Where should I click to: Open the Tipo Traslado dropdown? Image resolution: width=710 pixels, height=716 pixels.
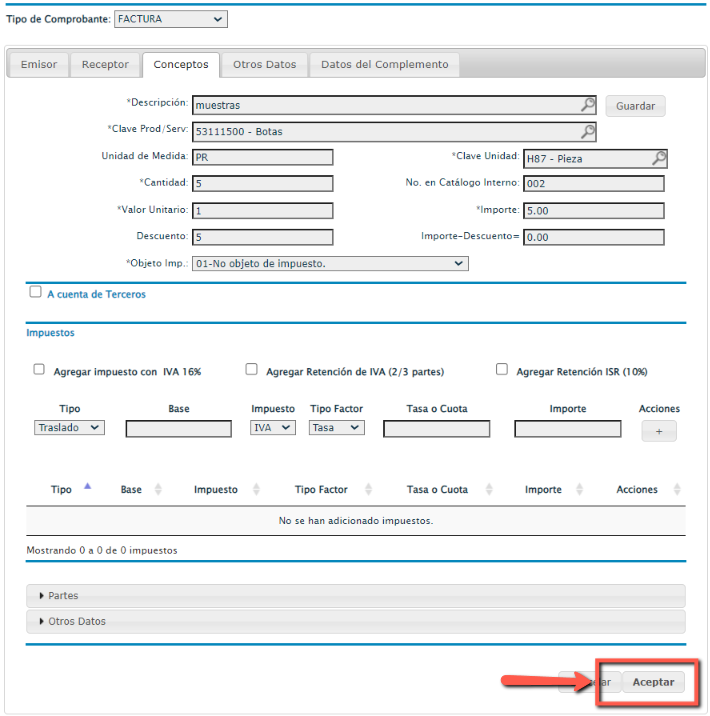click(69, 427)
